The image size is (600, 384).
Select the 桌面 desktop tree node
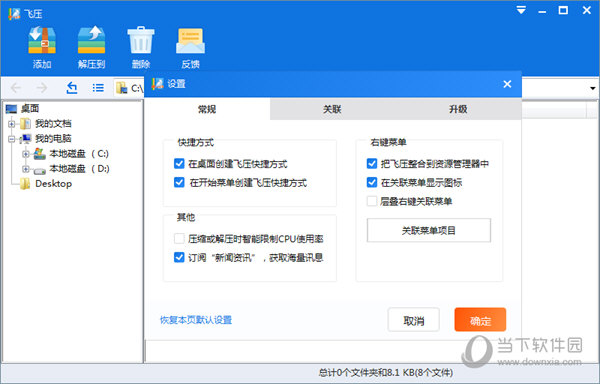pos(29,109)
